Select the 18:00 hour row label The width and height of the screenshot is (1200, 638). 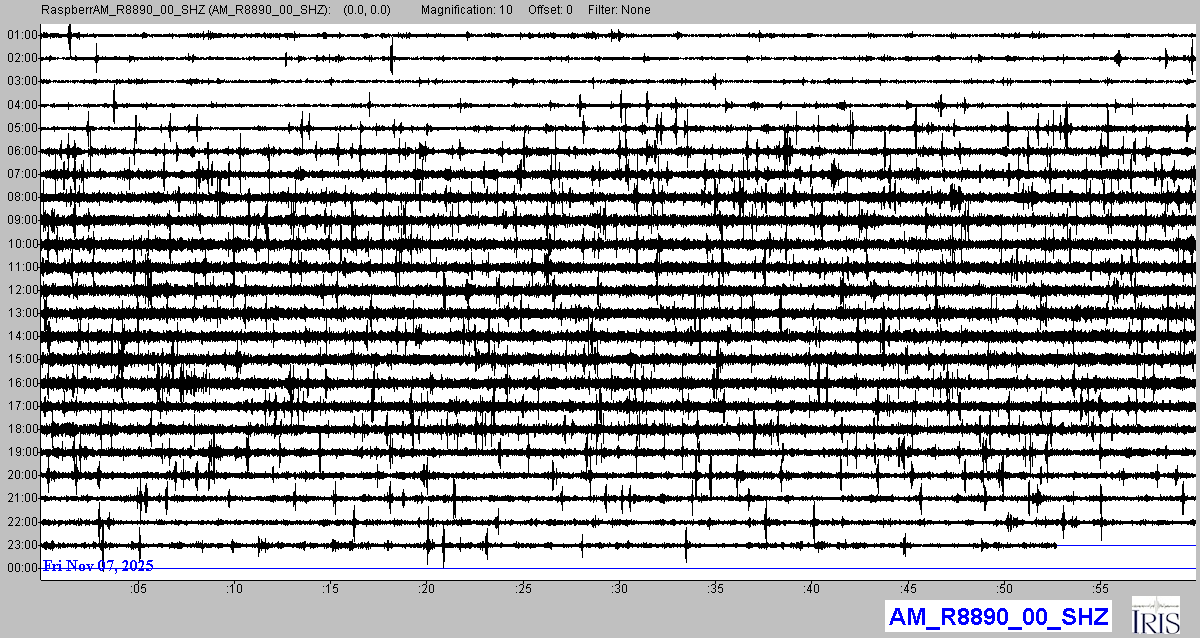21,429
